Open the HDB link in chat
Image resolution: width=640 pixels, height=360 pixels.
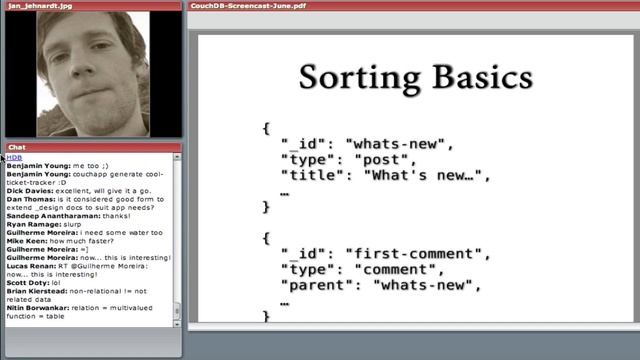coord(14,158)
